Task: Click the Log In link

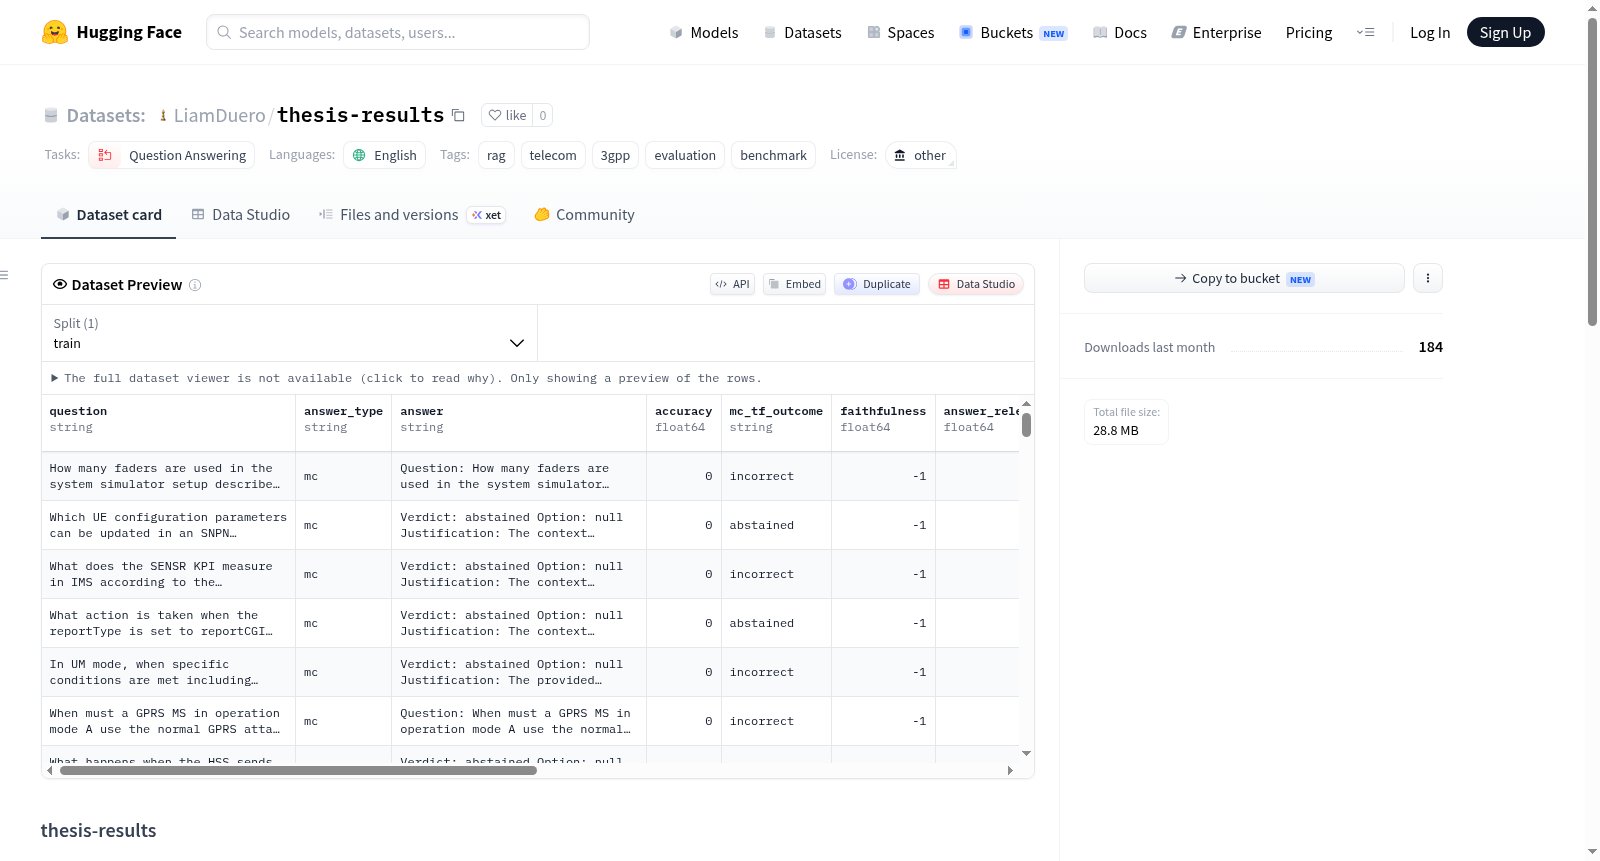Action: point(1430,32)
